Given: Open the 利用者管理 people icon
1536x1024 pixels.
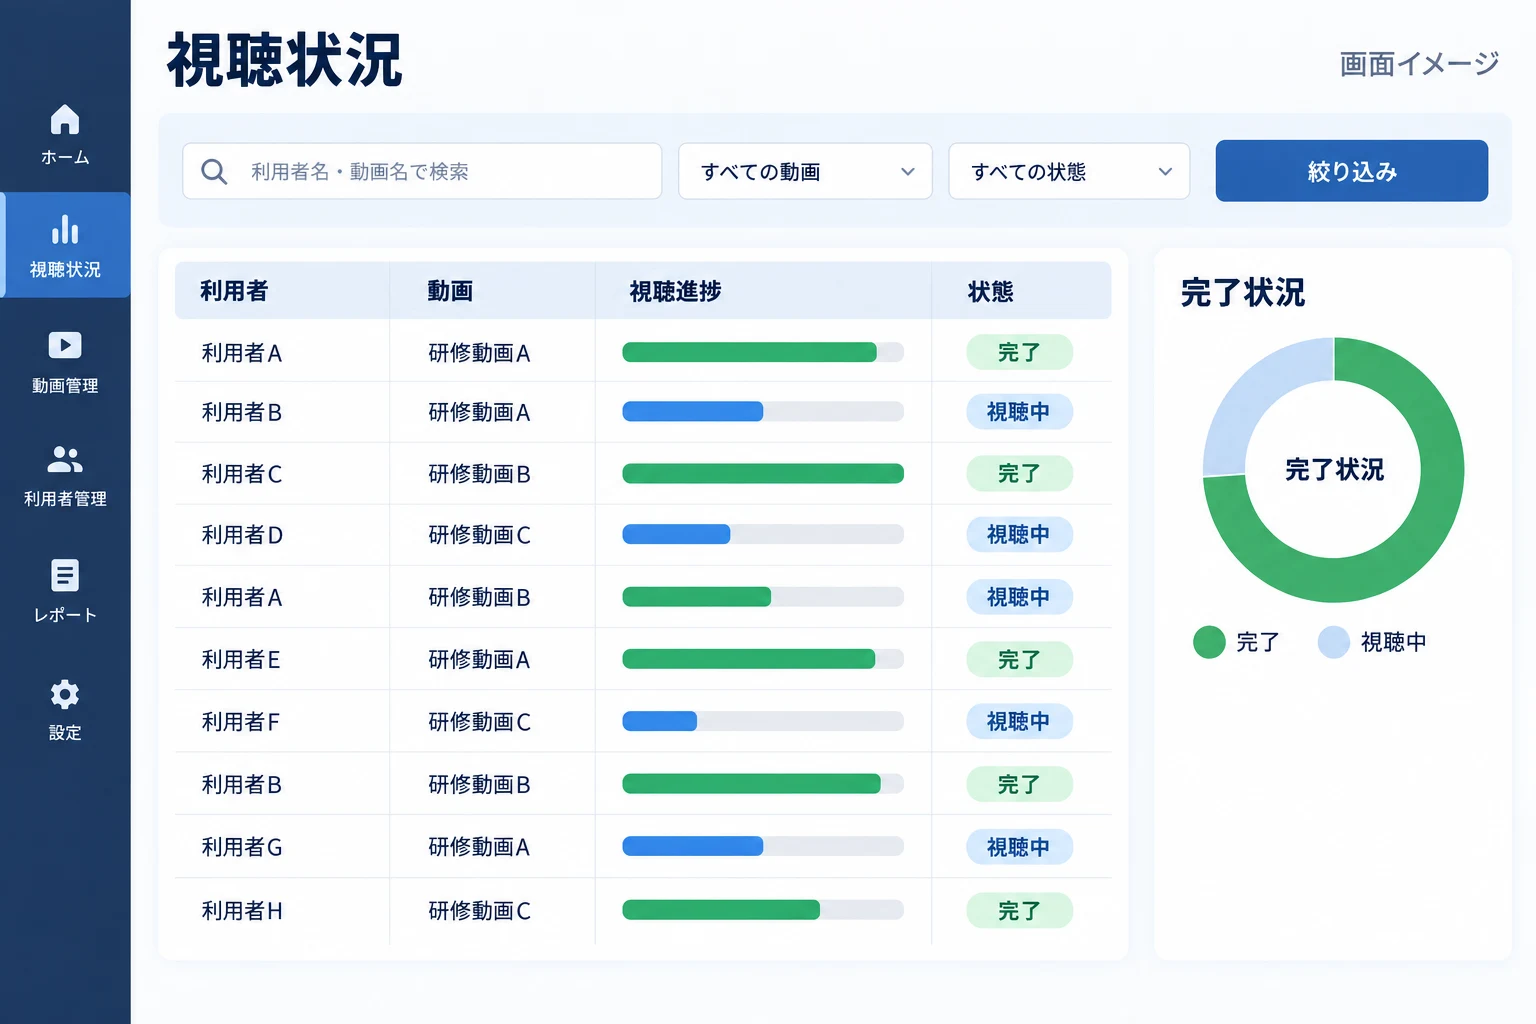Looking at the screenshot, I should click(65, 459).
